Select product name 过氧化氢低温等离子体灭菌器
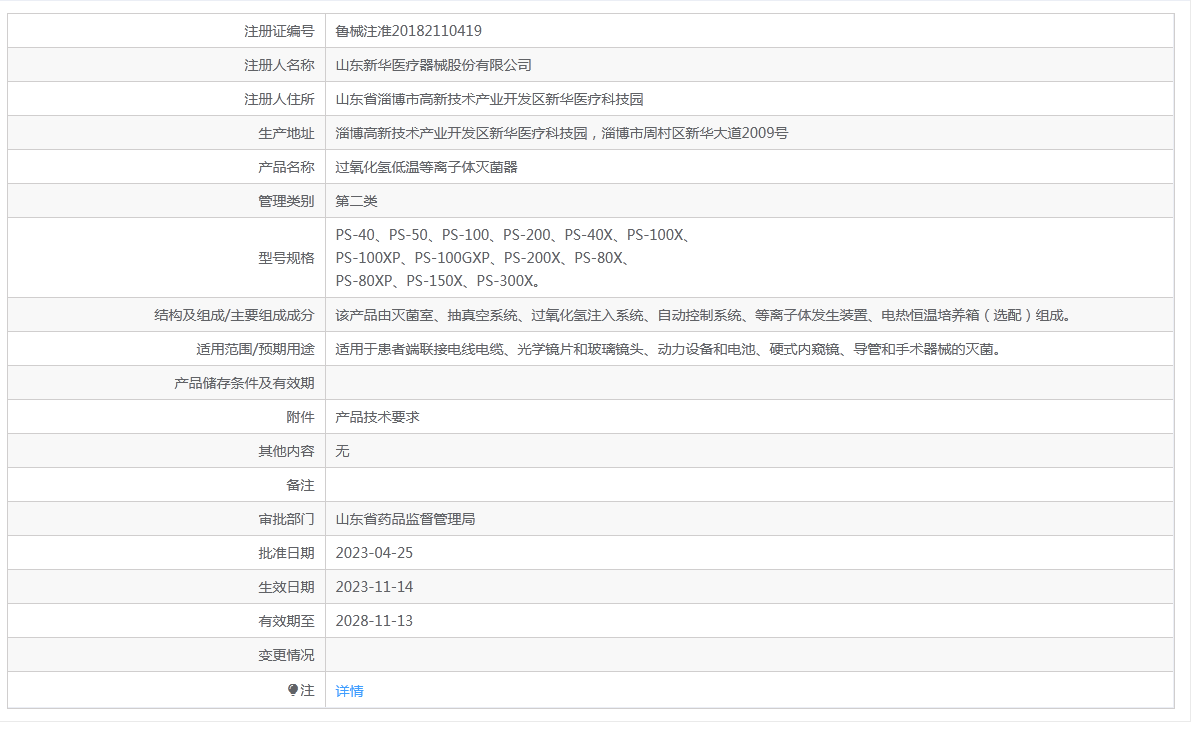This screenshot has width=1196, height=731. pyautogui.click(x=426, y=167)
